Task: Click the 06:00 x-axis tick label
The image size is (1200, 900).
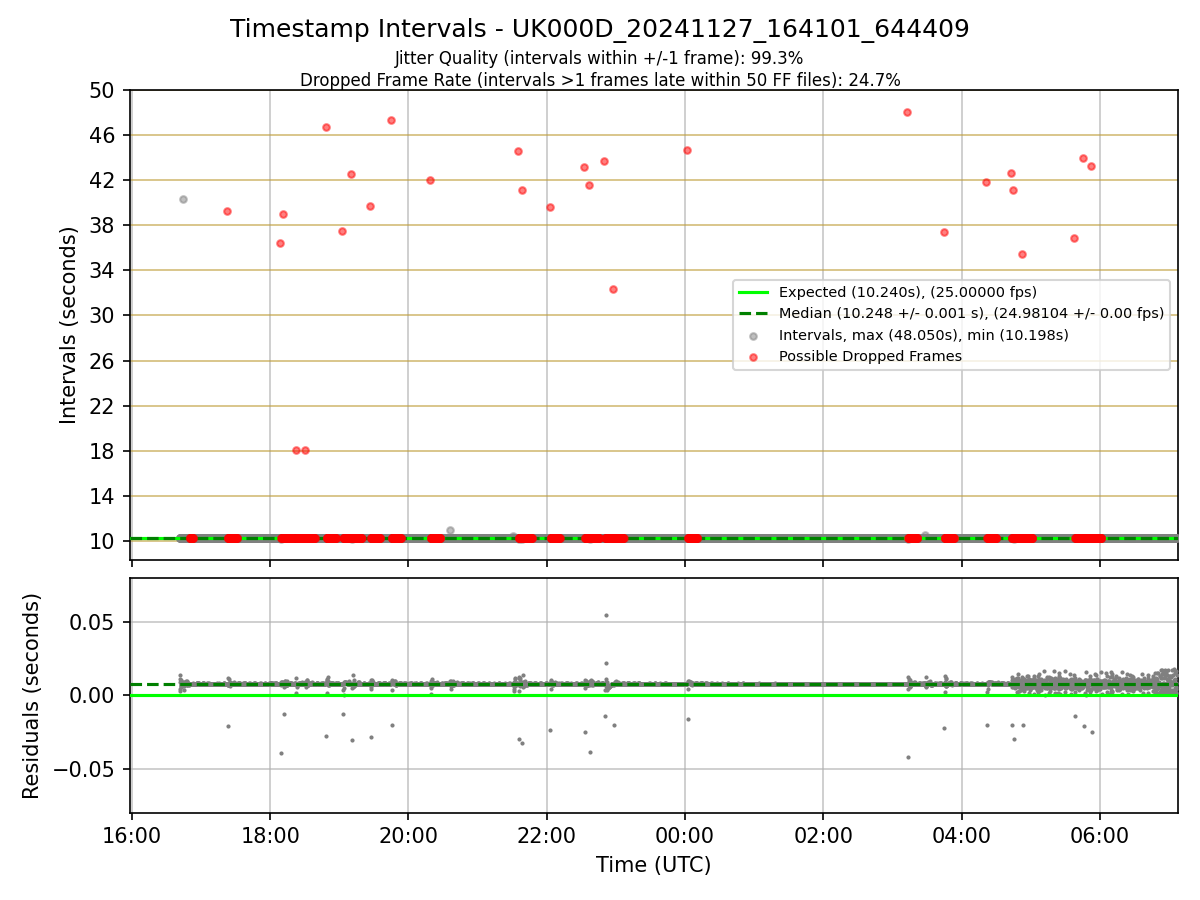Action: pos(1100,835)
